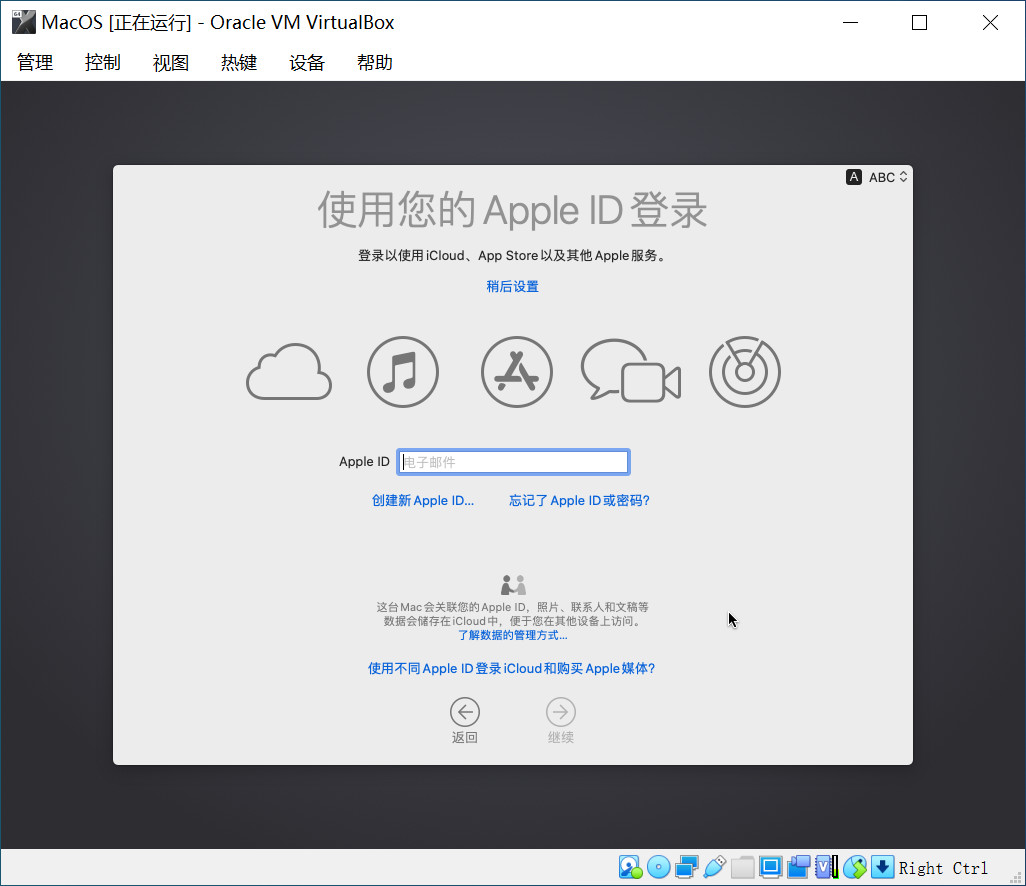Image resolution: width=1026 pixels, height=886 pixels.
Task: Click the Messages and FaceTime icon
Action: 631,370
